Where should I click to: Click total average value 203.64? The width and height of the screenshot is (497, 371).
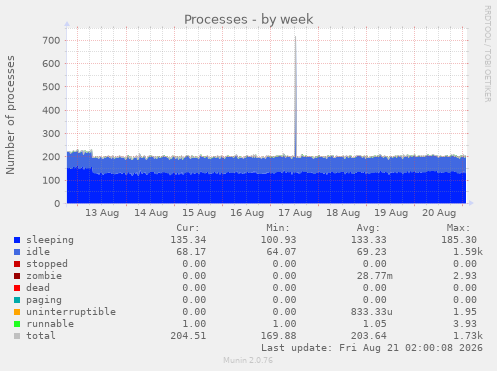(369, 336)
